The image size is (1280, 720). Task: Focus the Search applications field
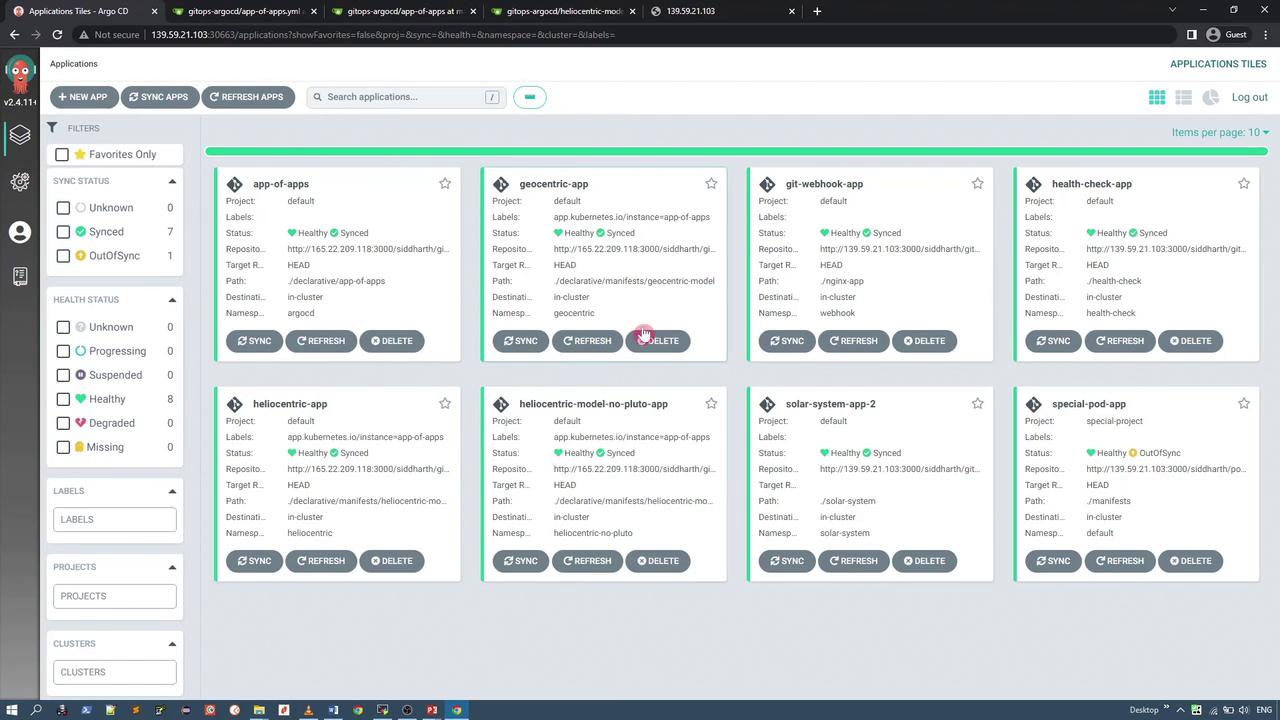click(405, 97)
